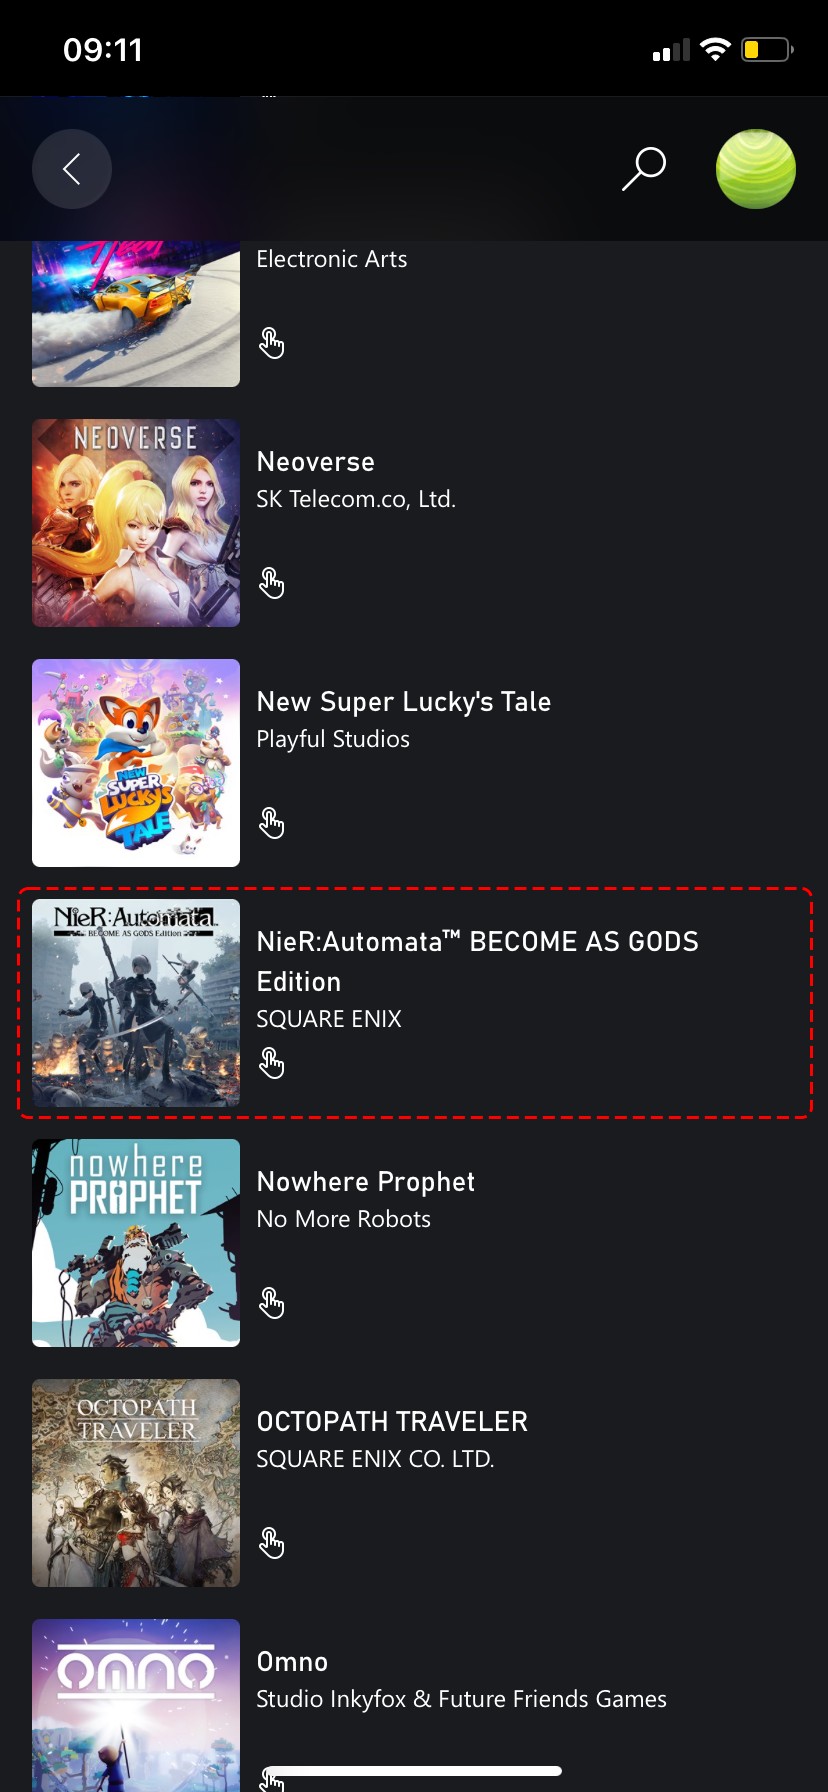The image size is (828, 1792).
Task: Open the green profile avatar
Action: [756, 169]
